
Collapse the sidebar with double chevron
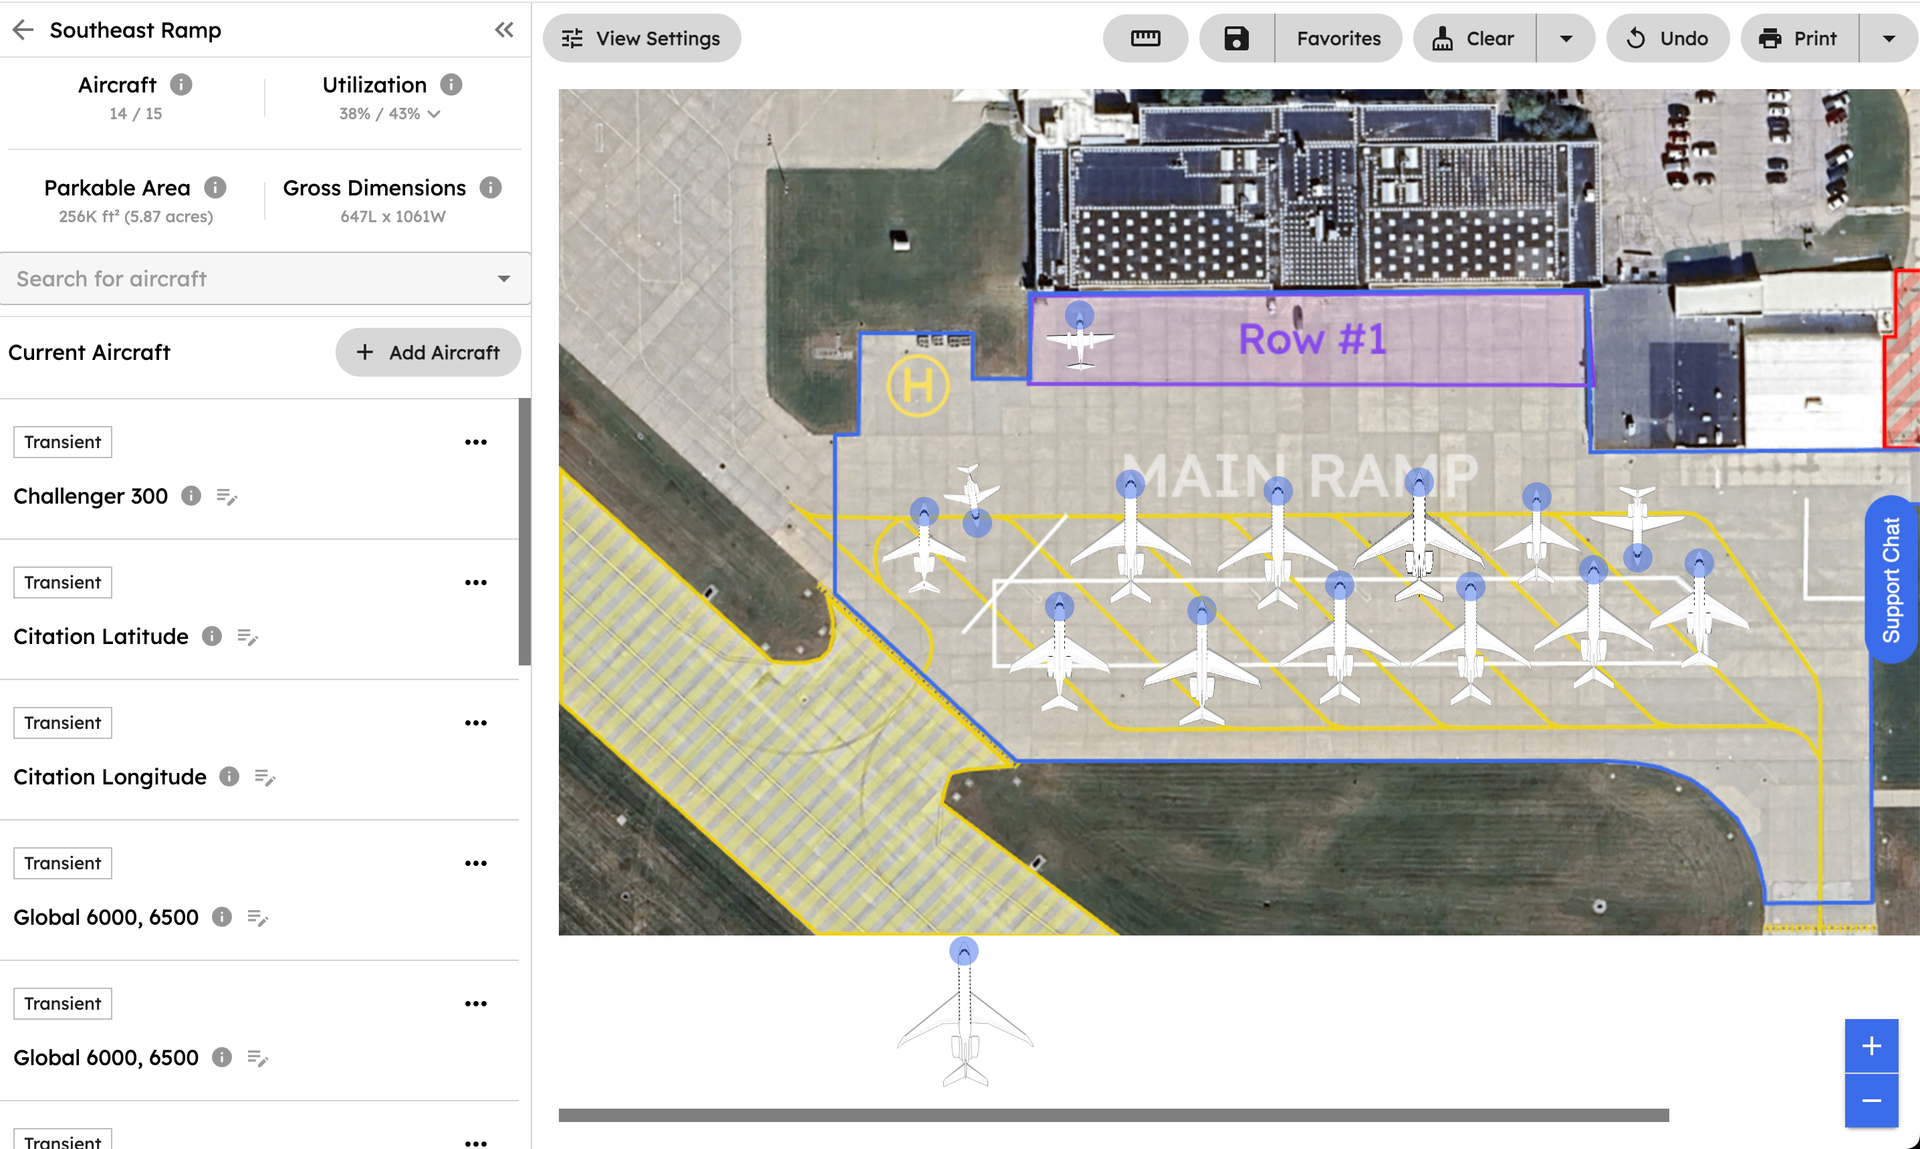point(504,30)
